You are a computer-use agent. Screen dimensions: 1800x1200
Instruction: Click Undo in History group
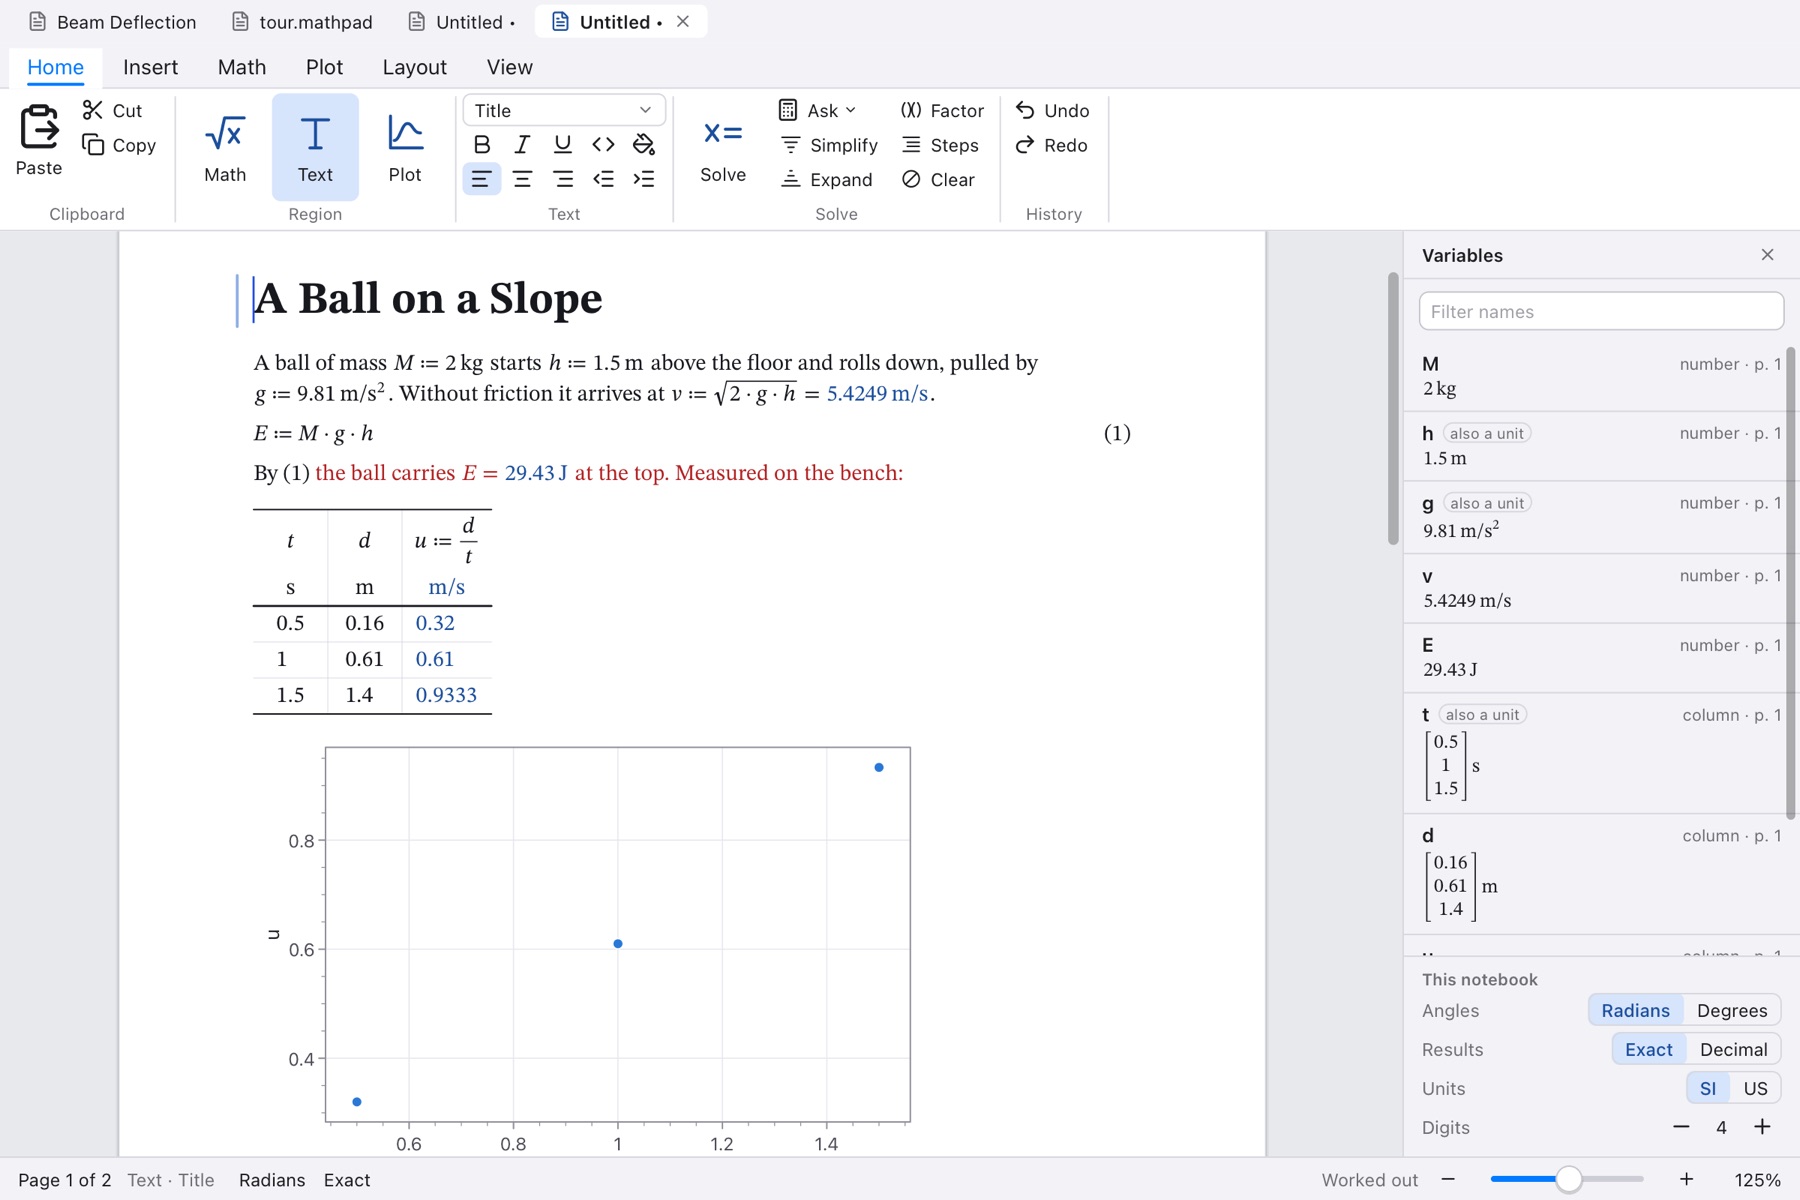(x=1052, y=110)
